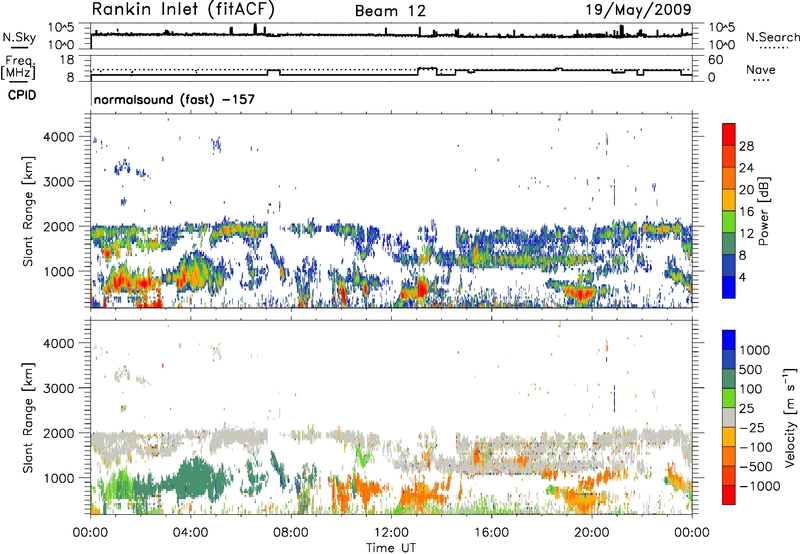Screen dimensions: 800x554
Task: Click the yellow segment of the power colorbar
Action: click(x=729, y=199)
